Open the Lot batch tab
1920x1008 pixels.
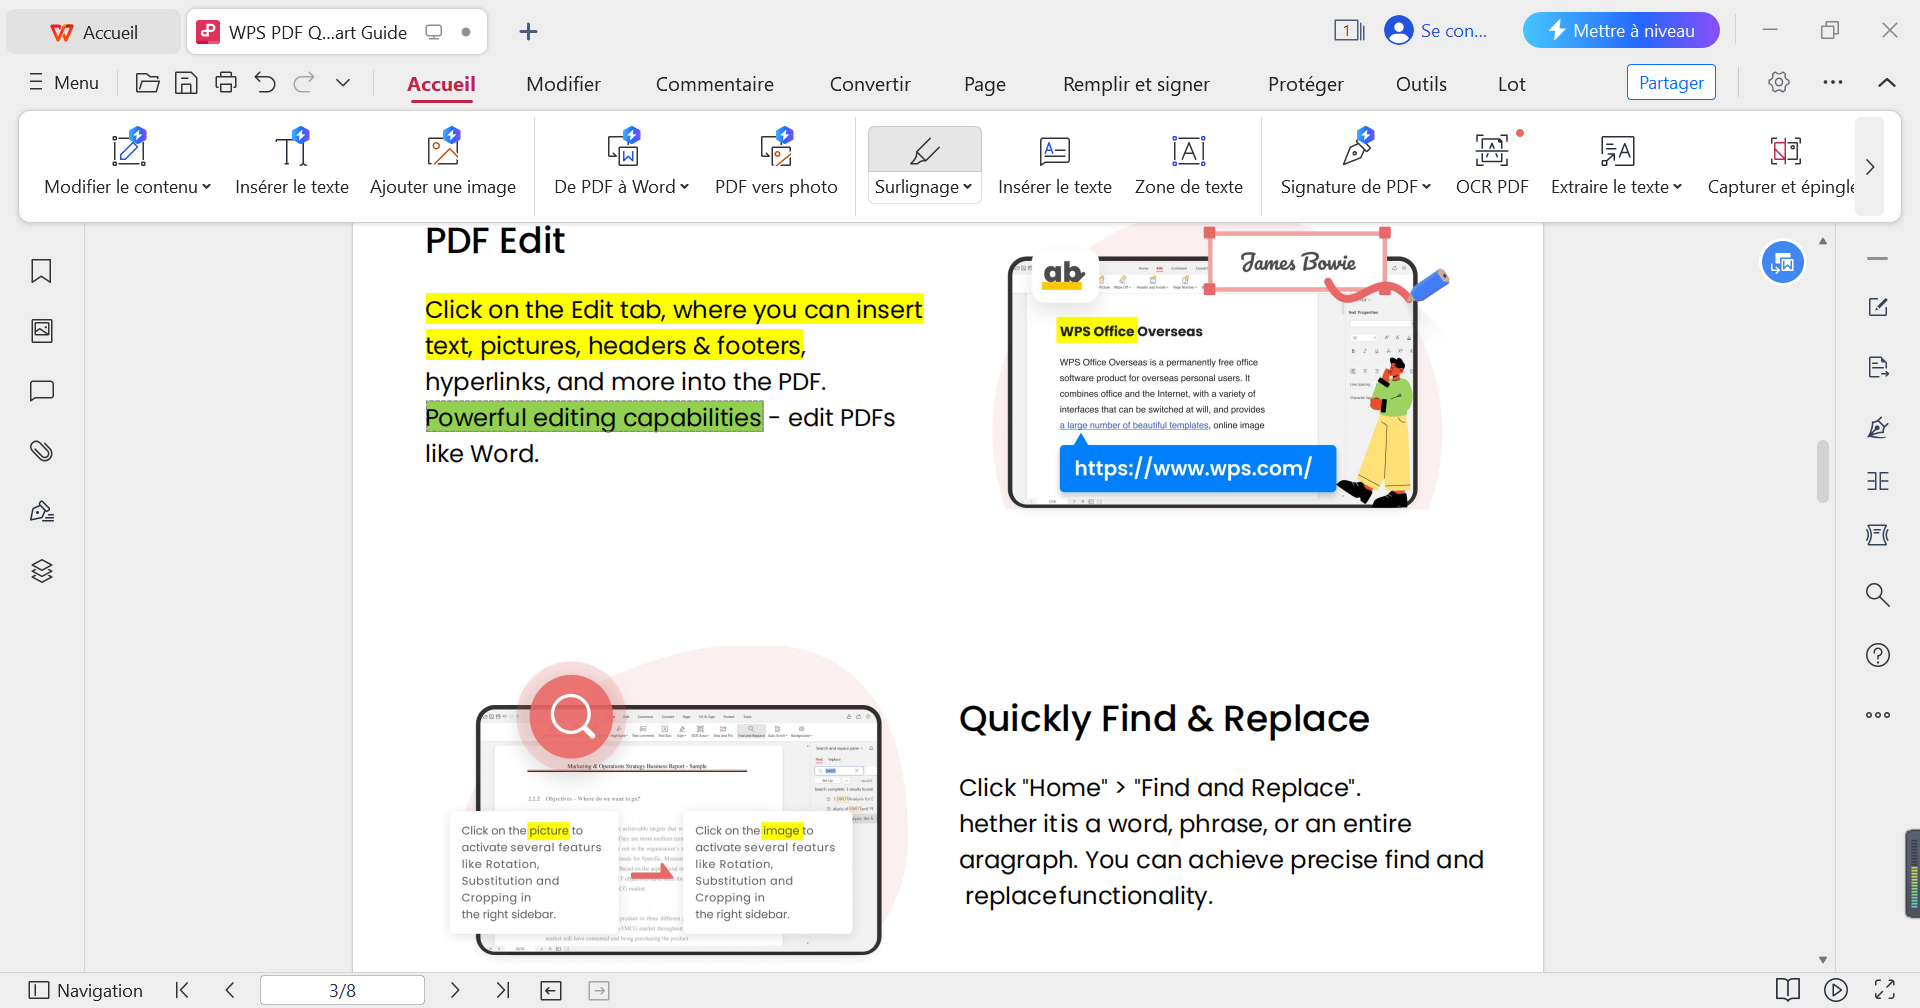pyautogui.click(x=1511, y=84)
